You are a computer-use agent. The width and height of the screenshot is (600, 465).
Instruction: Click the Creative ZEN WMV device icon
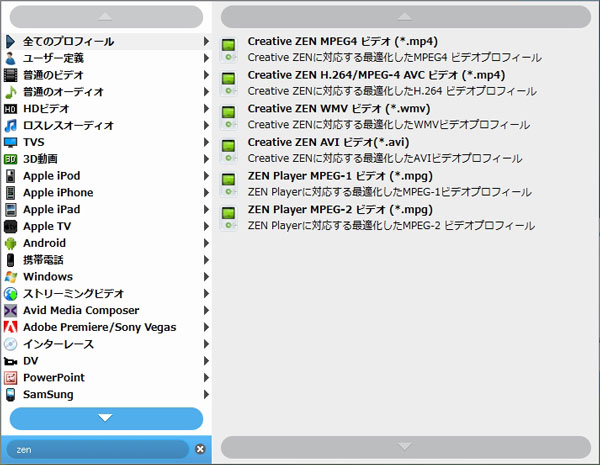228,117
